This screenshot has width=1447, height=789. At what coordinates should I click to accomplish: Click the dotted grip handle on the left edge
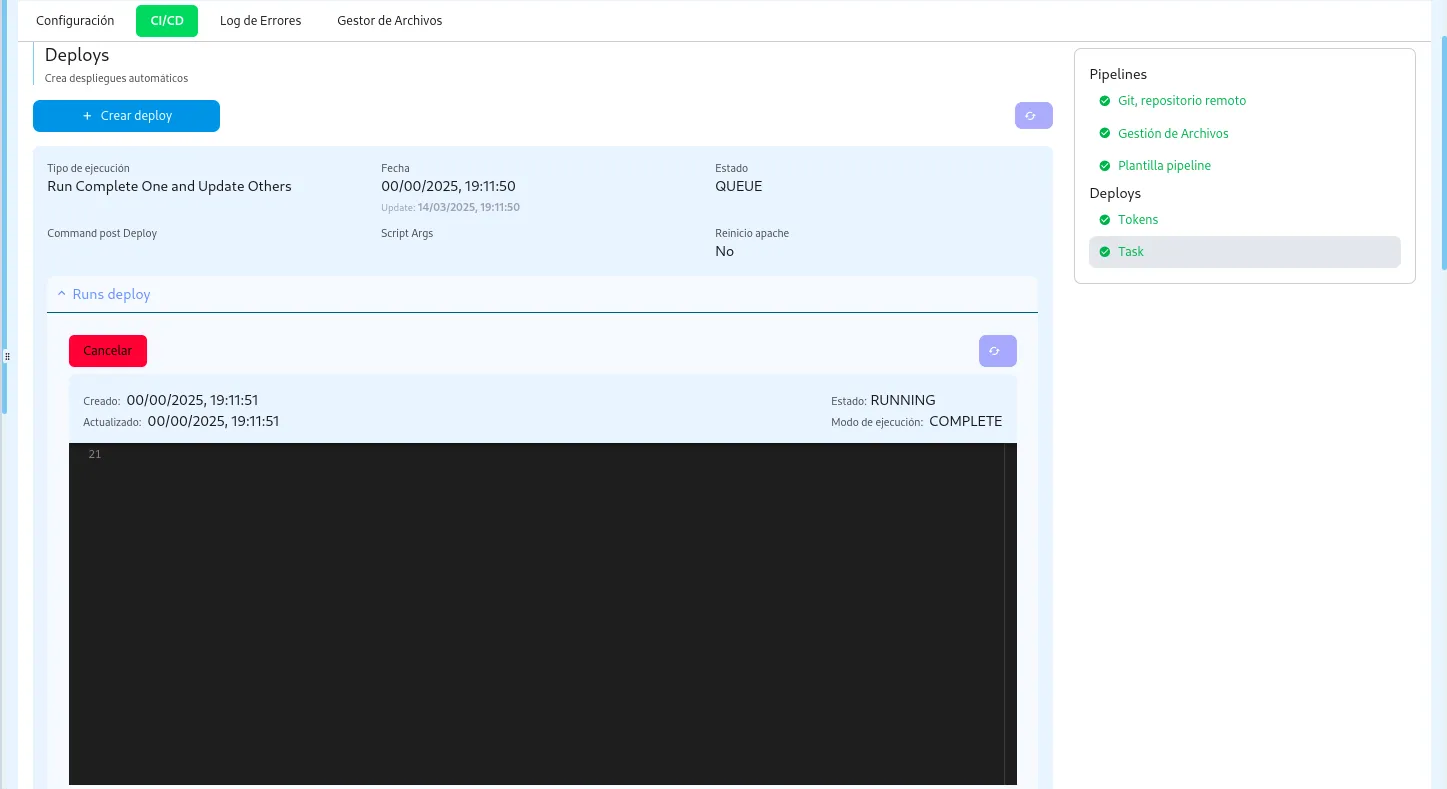pyautogui.click(x=7, y=356)
